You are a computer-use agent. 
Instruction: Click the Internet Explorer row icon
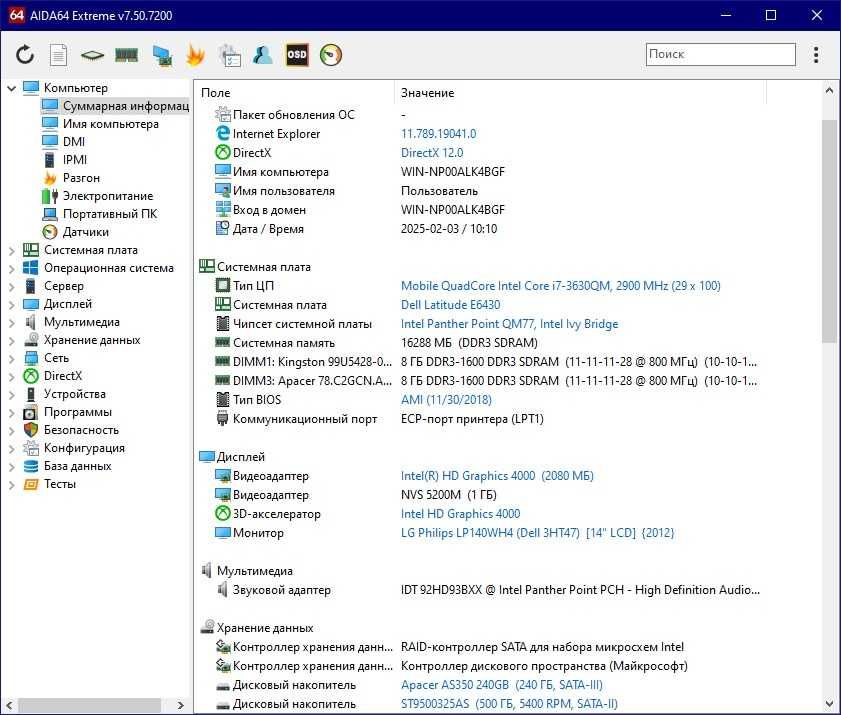(x=223, y=133)
